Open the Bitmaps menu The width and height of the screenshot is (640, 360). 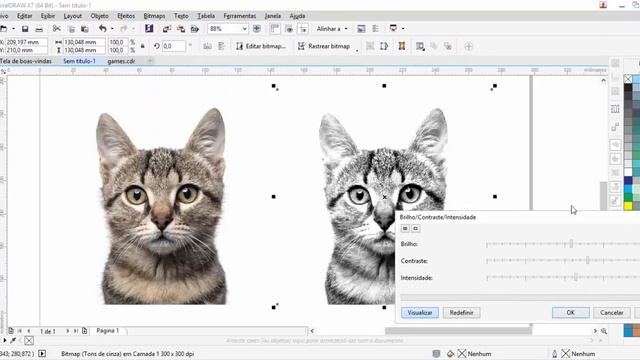tap(154, 16)
